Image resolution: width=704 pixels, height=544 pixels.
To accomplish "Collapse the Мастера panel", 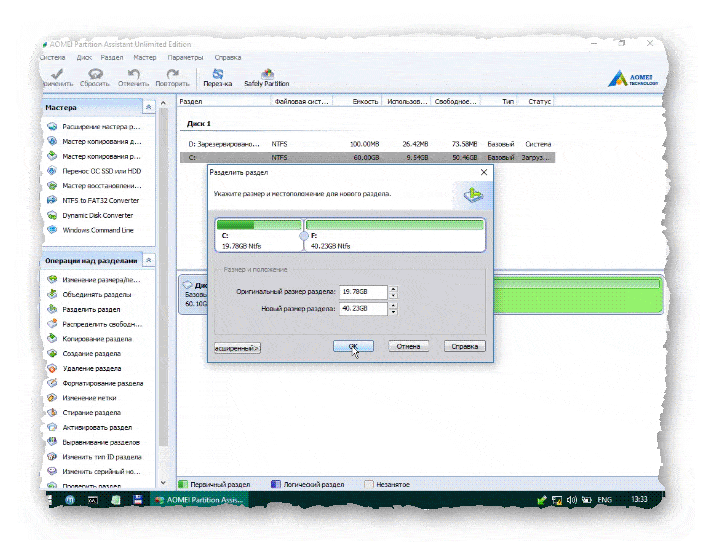I will point(148,107).
